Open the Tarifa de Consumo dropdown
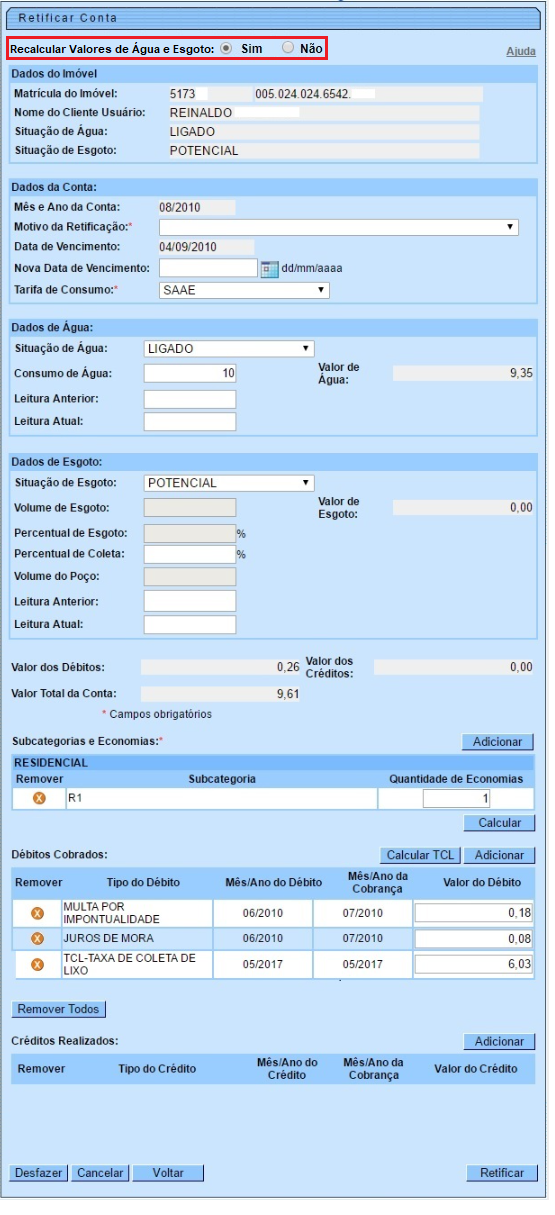 coord(244,290)
